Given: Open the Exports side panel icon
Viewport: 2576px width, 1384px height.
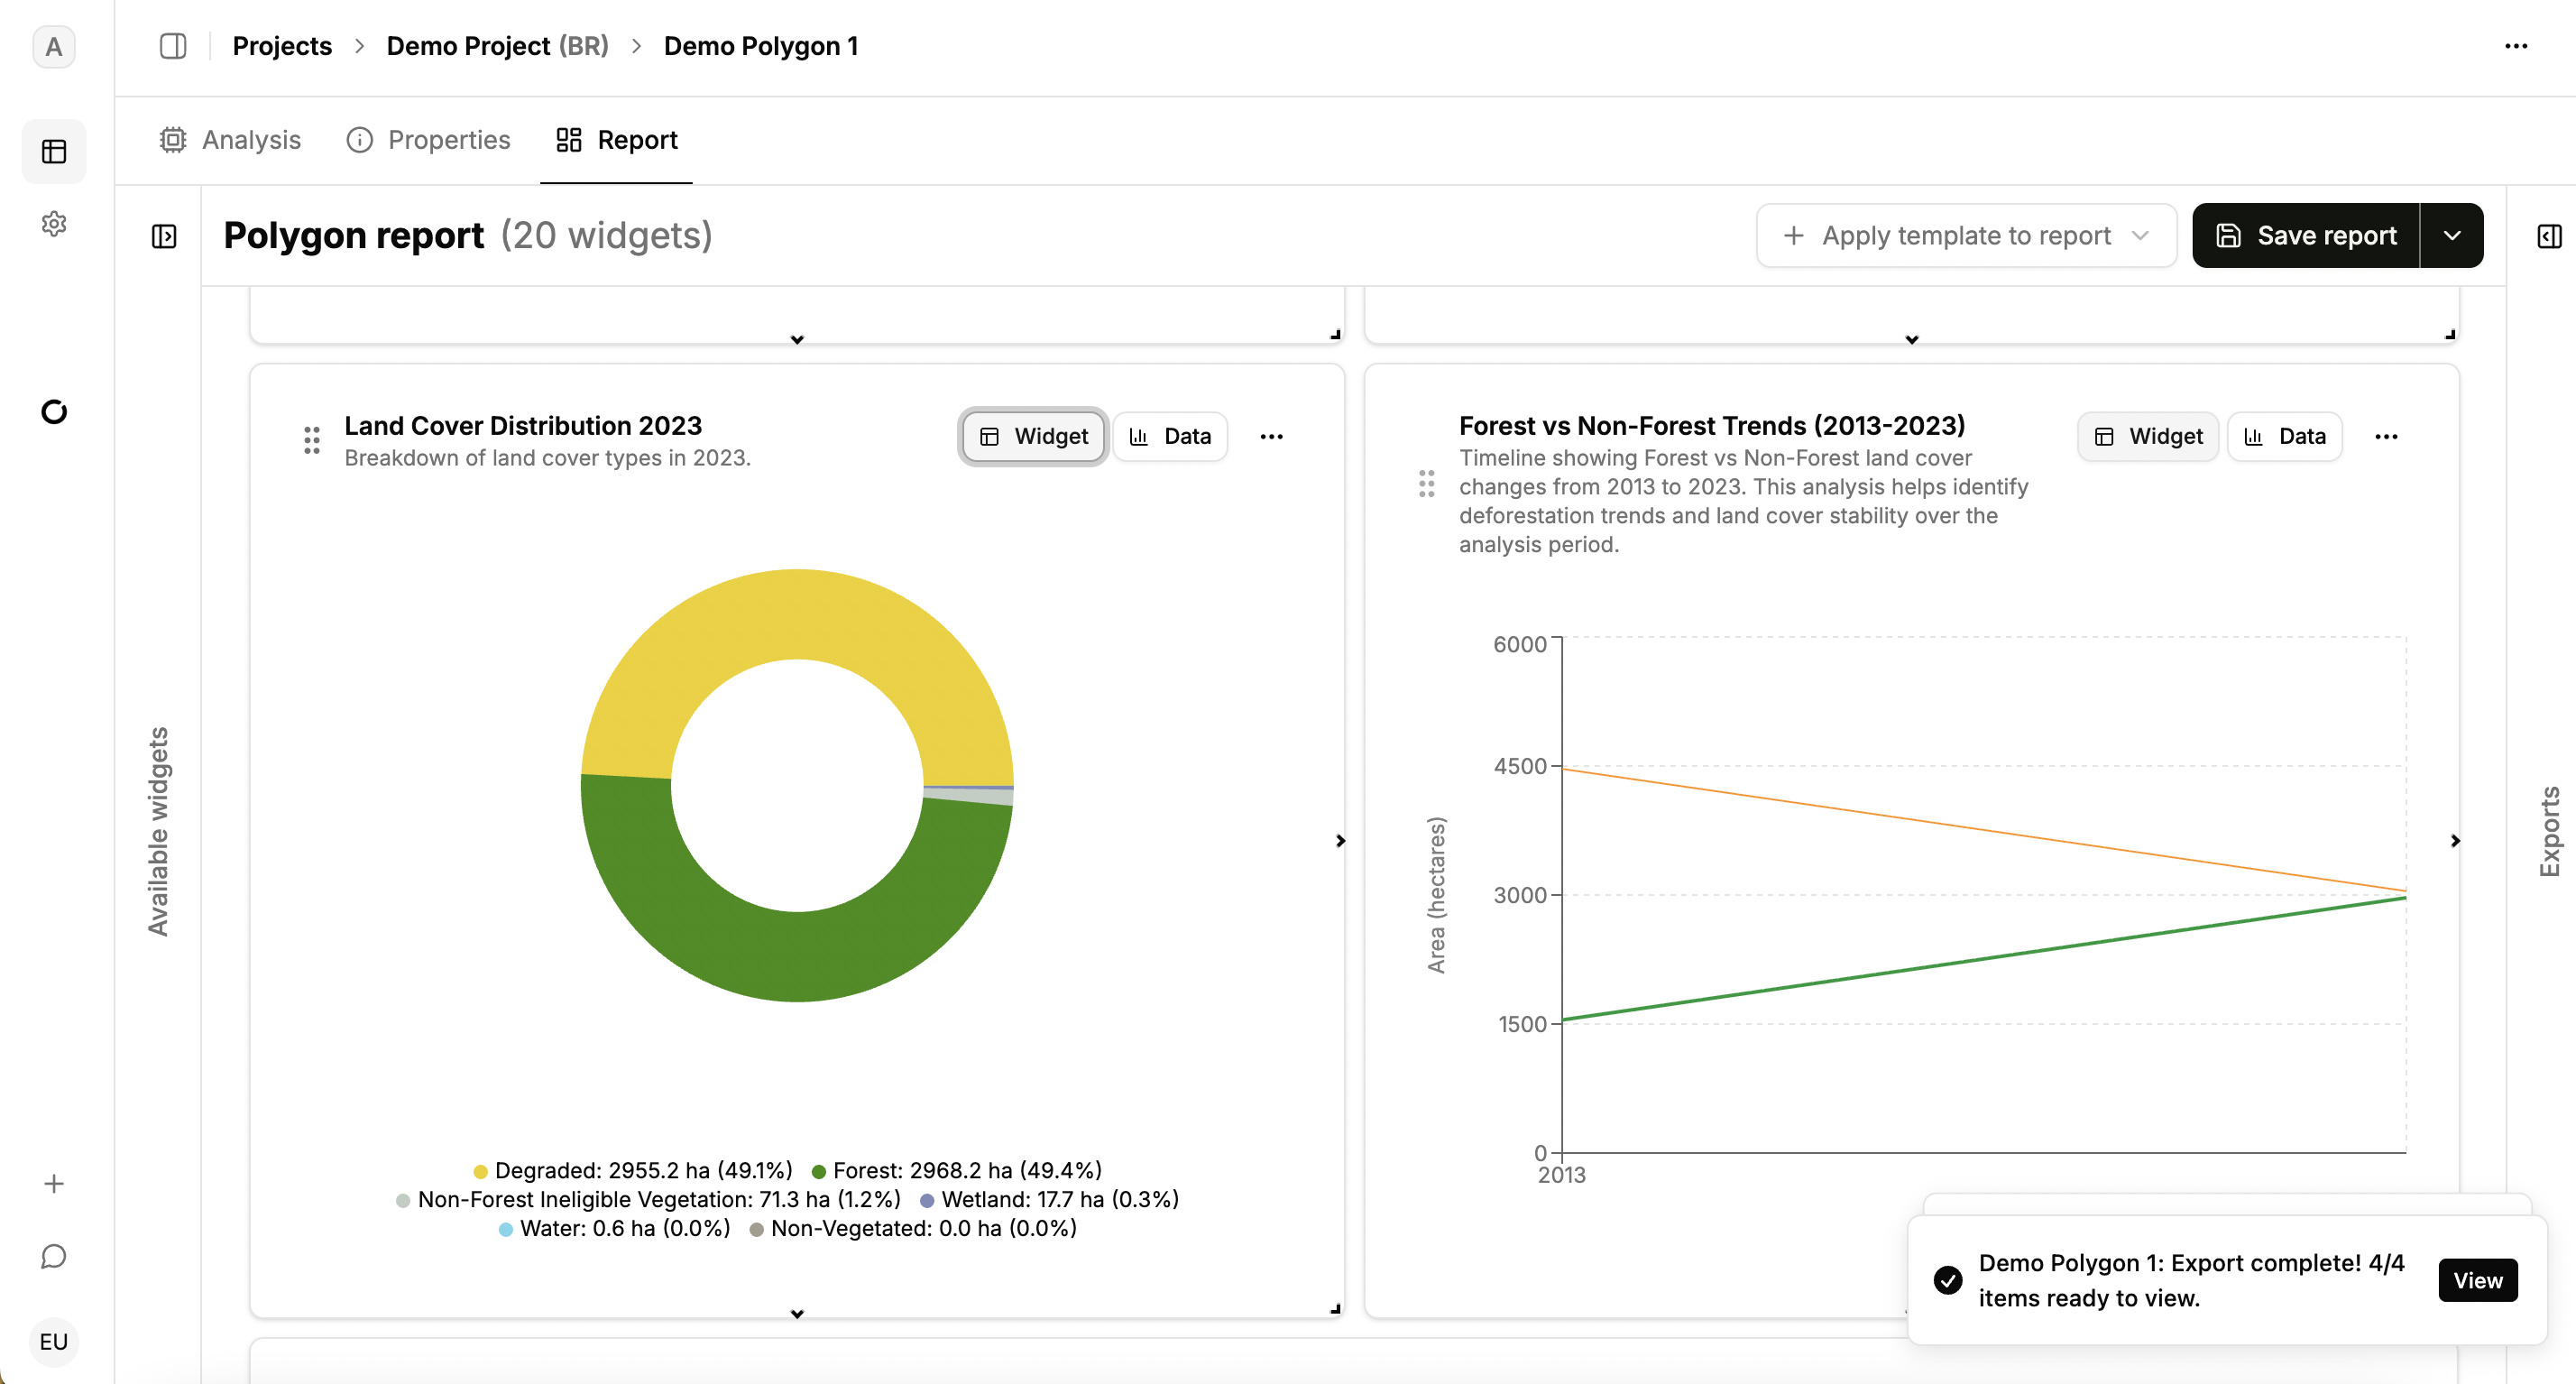Looking at the screenshot, I should tap(2549, 236).
